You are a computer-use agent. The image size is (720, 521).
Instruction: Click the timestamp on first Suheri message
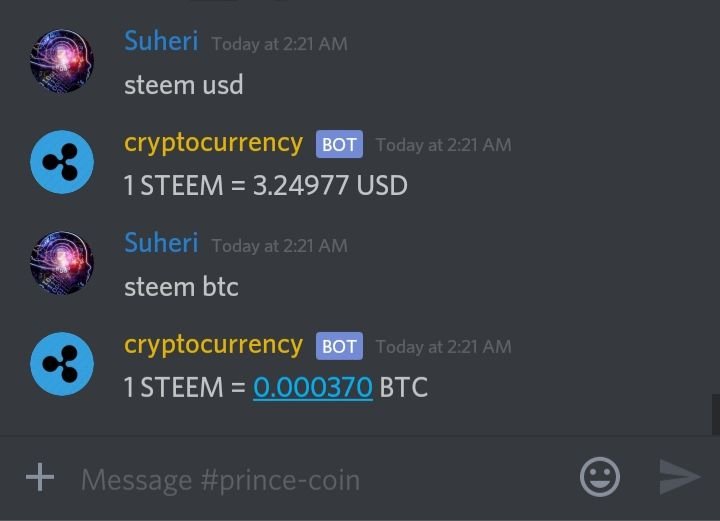pyautogui.click(x=279, y=44)
